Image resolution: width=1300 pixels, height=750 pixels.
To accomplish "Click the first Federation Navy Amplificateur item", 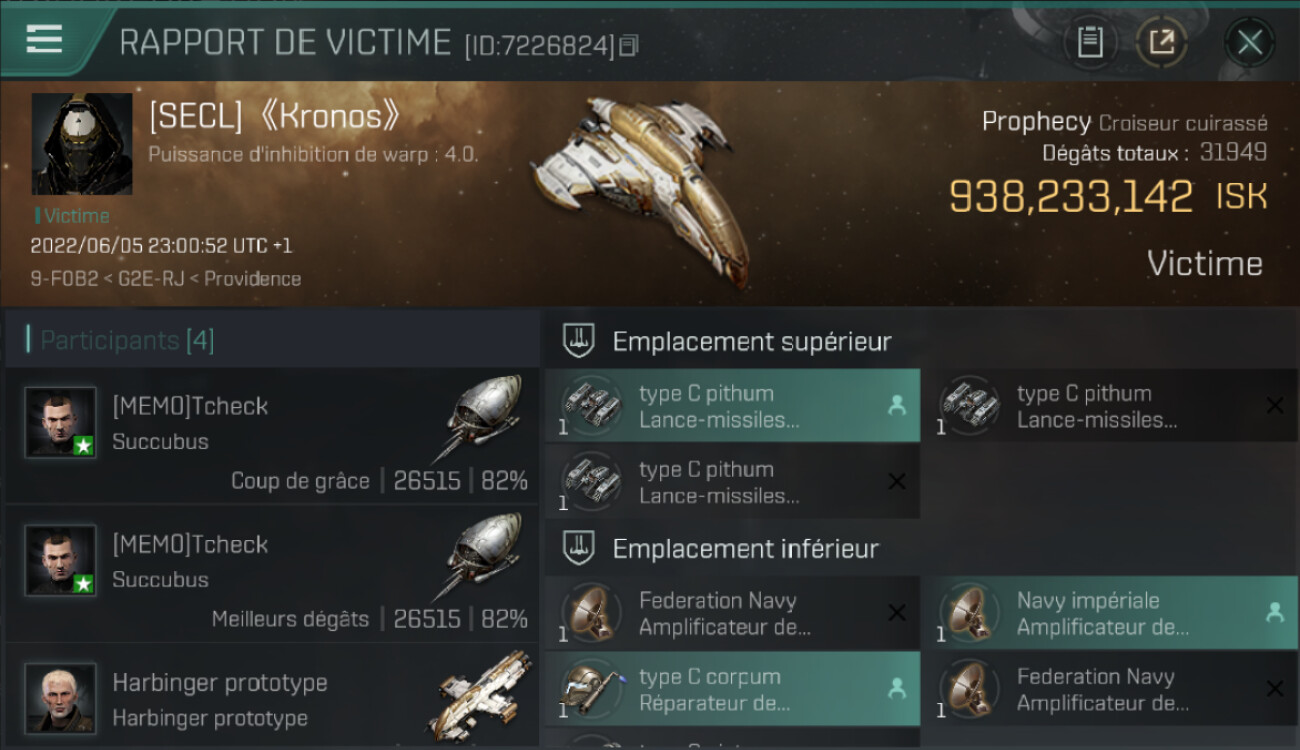I will (732, 613).
